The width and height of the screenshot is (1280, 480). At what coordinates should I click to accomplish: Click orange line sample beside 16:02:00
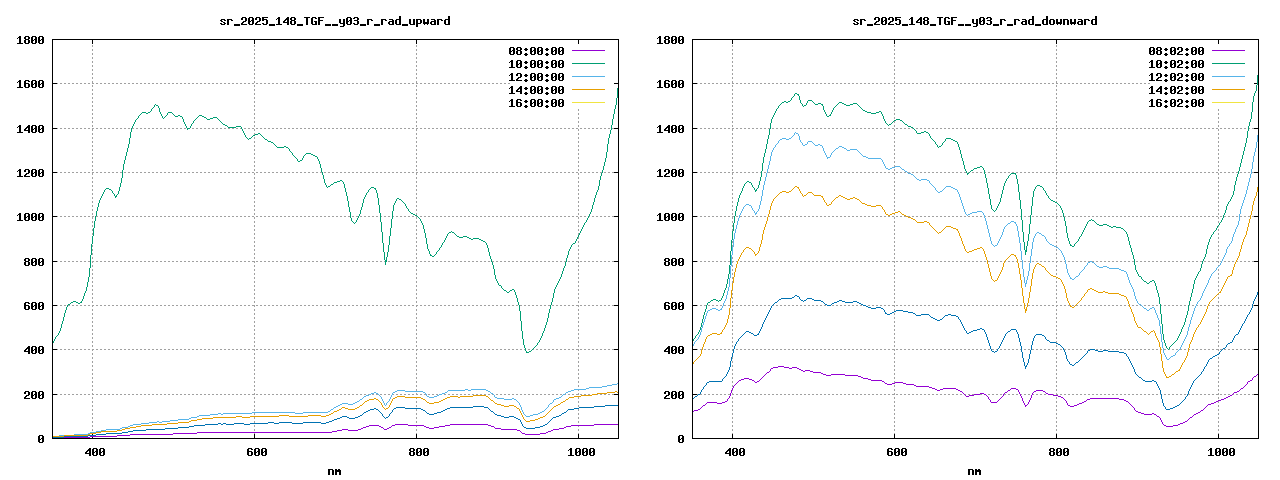[x=1228, y=102]
